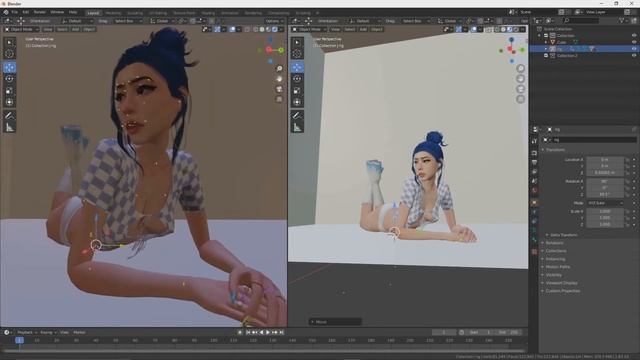
Task: Open the Playback dropdown in timeline
Action: pos(27,333)
